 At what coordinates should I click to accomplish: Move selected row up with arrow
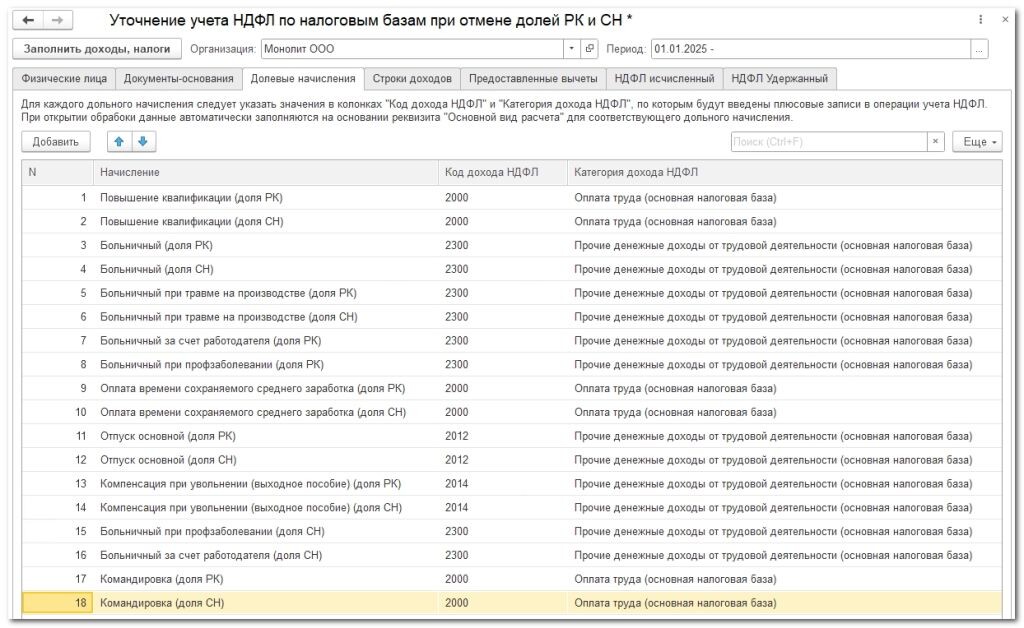[x=118, y=142]
